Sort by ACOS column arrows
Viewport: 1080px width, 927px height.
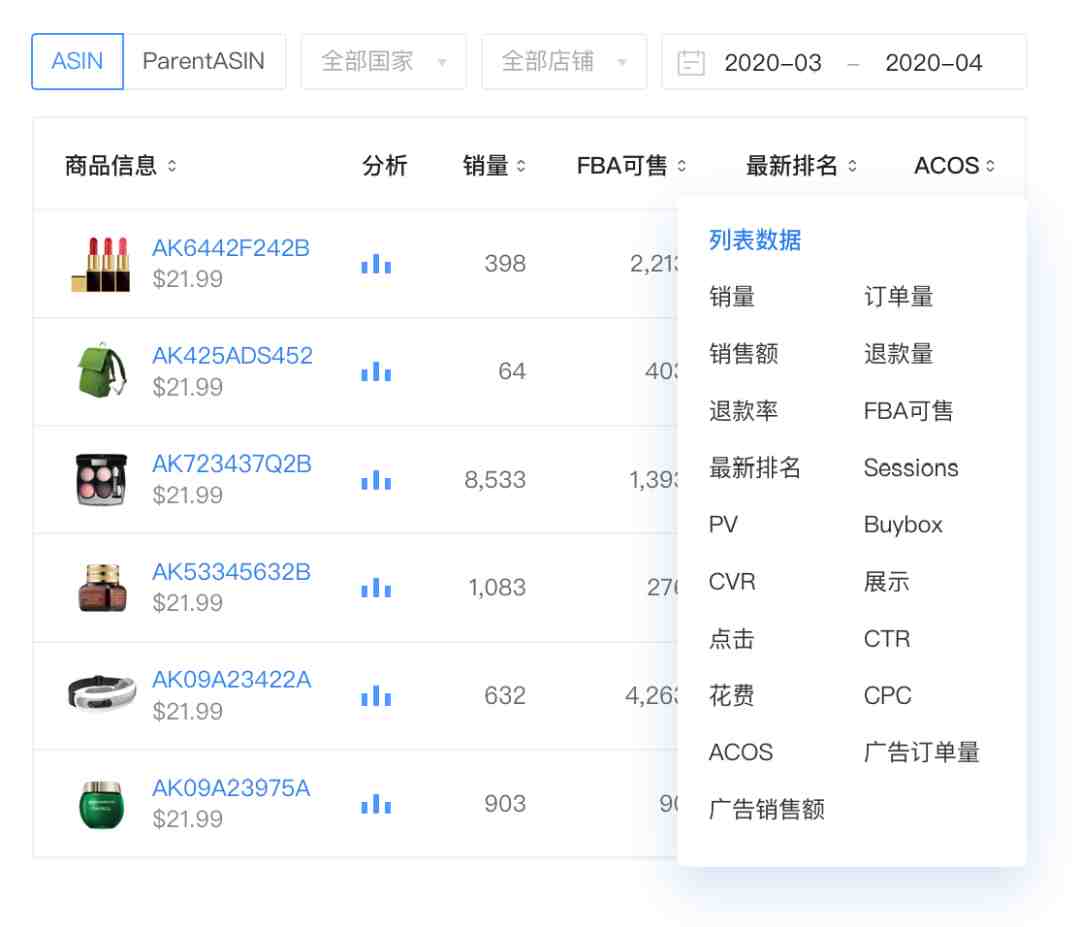tap(990, 166)
